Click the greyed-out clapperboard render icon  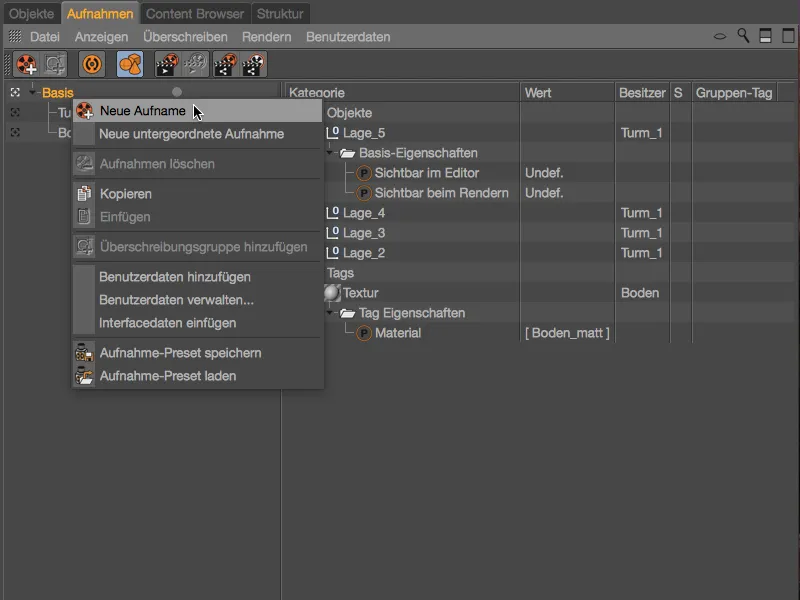click(196, 64)
